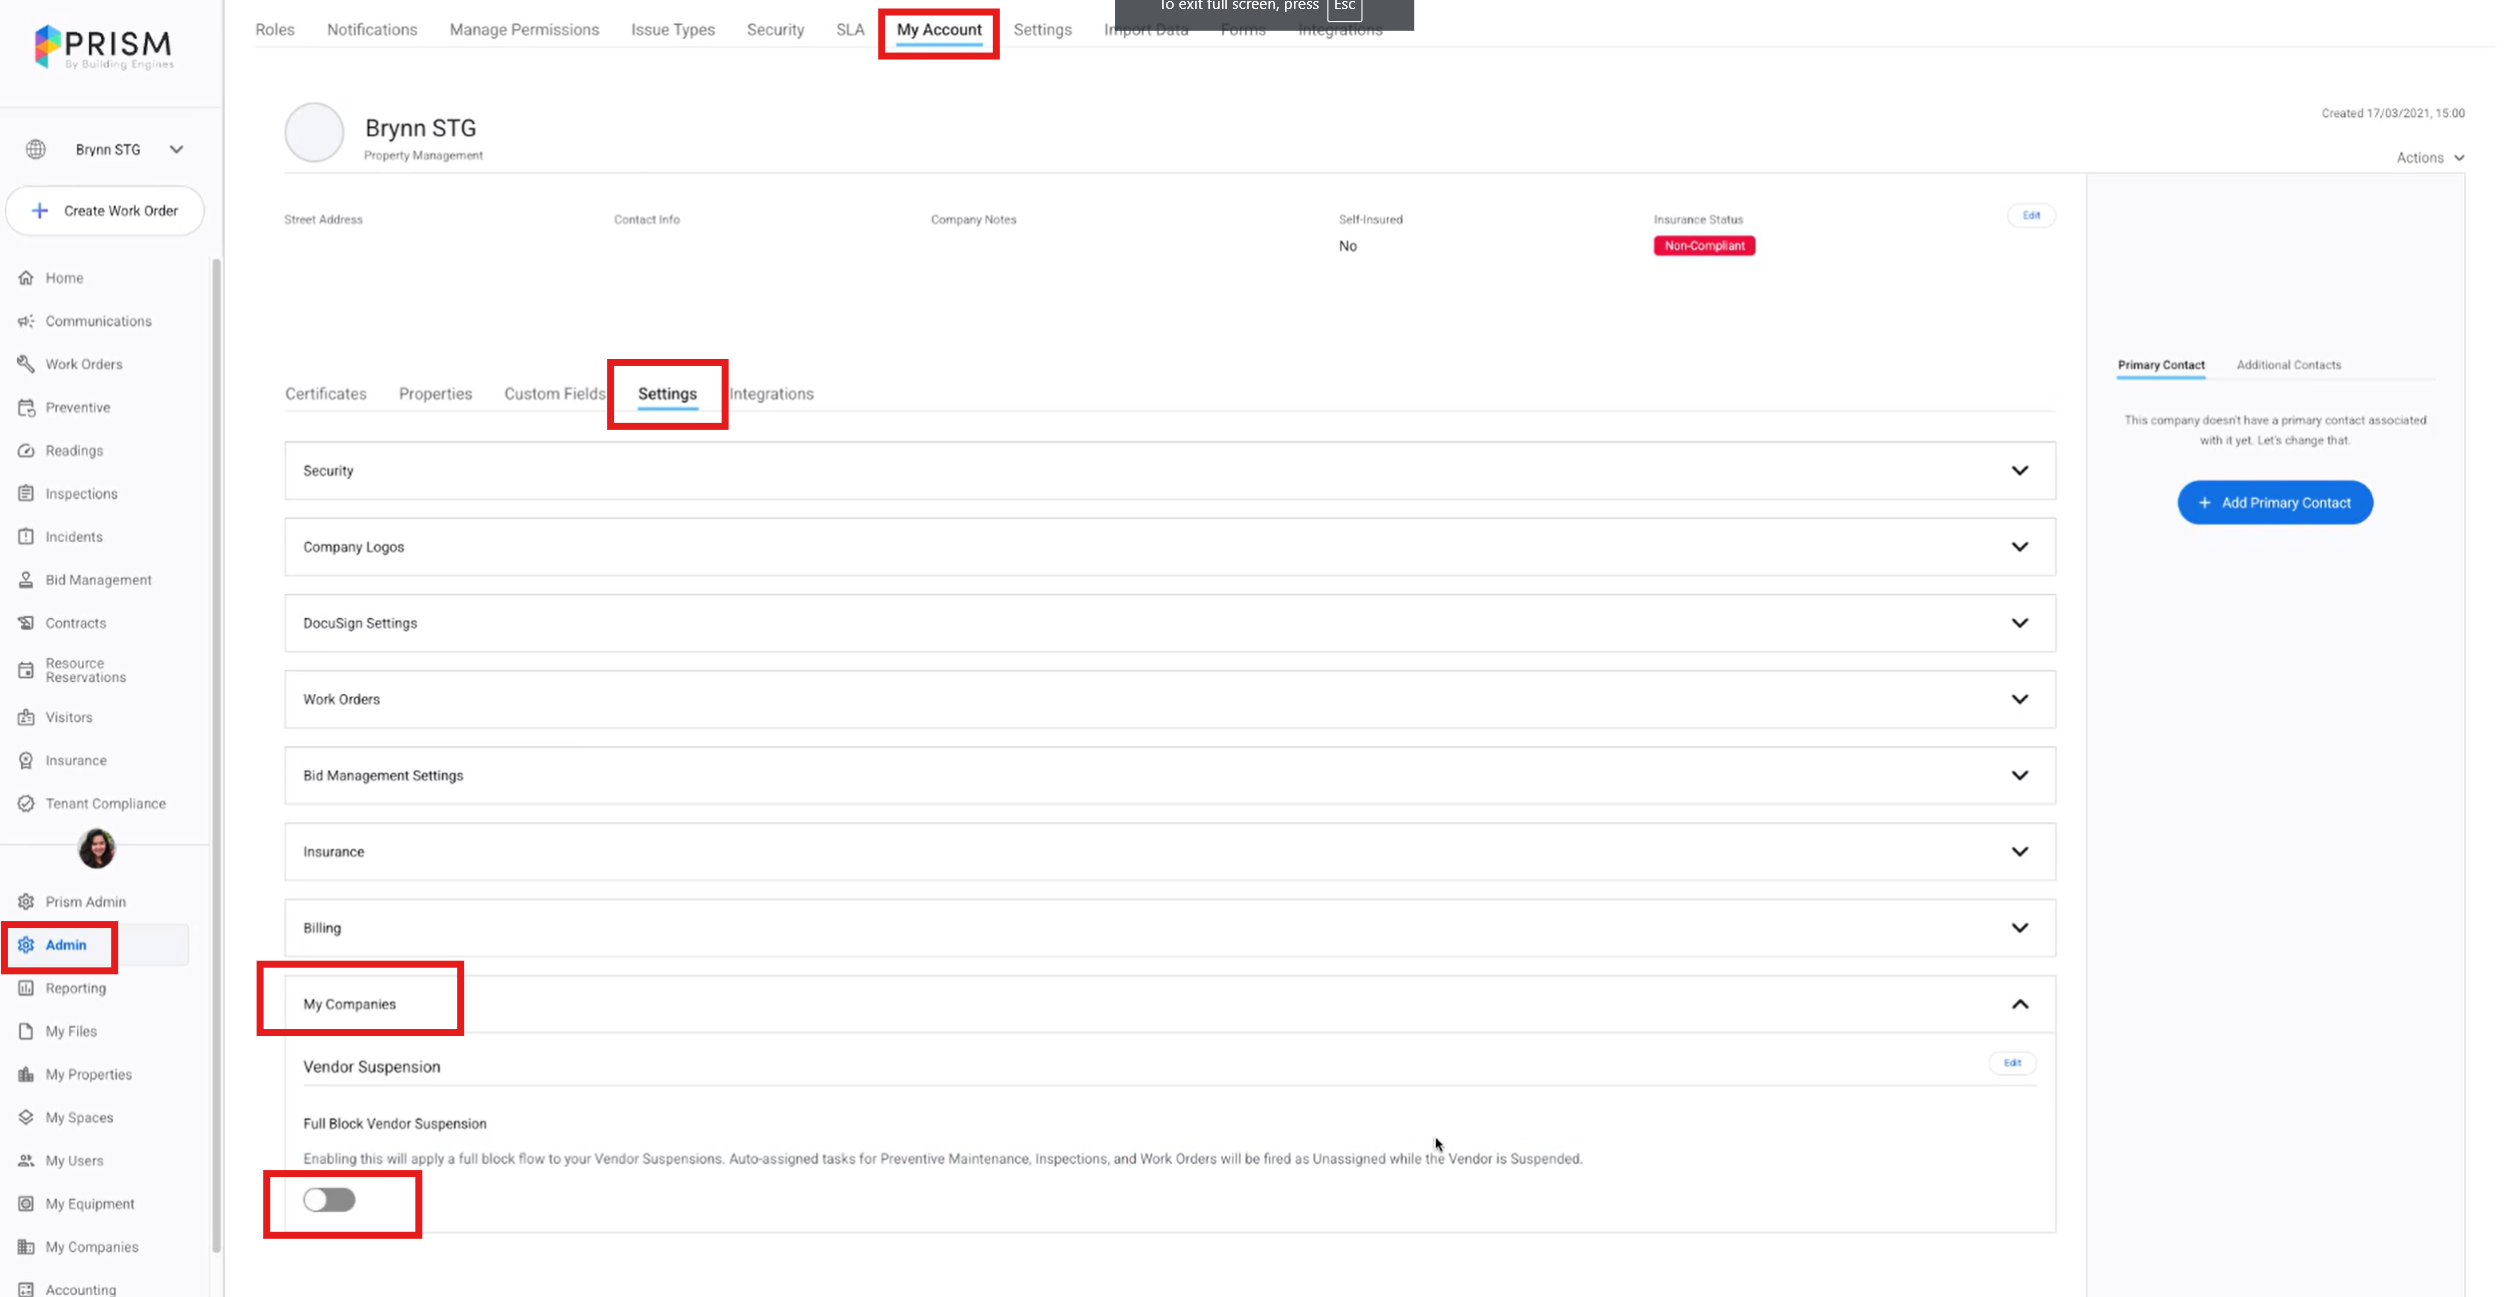
Task: Click the Tenant Compliance icon
Action: tap(26, 803)
